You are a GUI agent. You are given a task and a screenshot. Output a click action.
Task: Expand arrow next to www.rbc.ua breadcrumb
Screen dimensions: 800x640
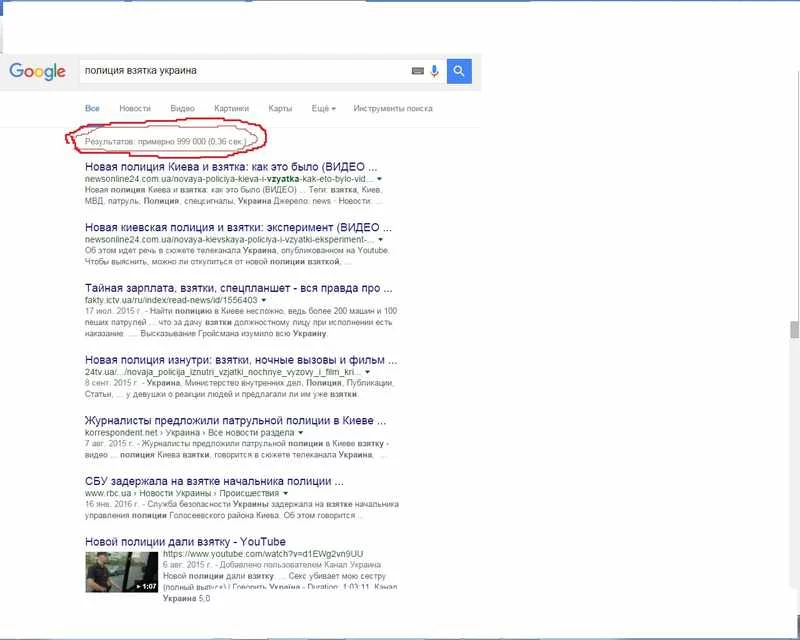[285, 494]
